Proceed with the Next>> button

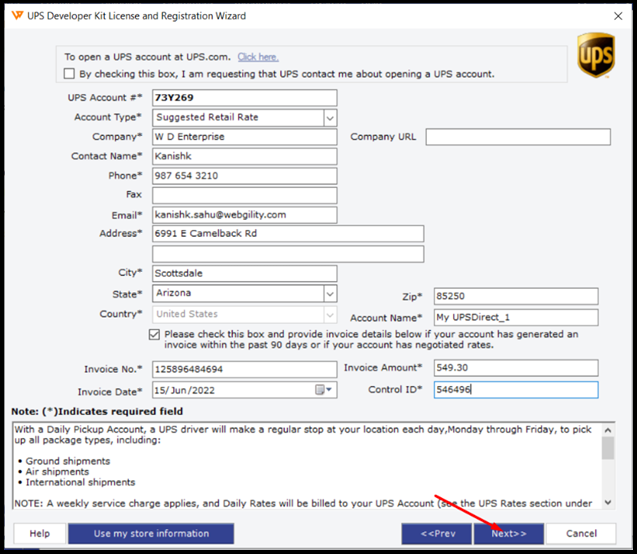[x=509, y=533]
